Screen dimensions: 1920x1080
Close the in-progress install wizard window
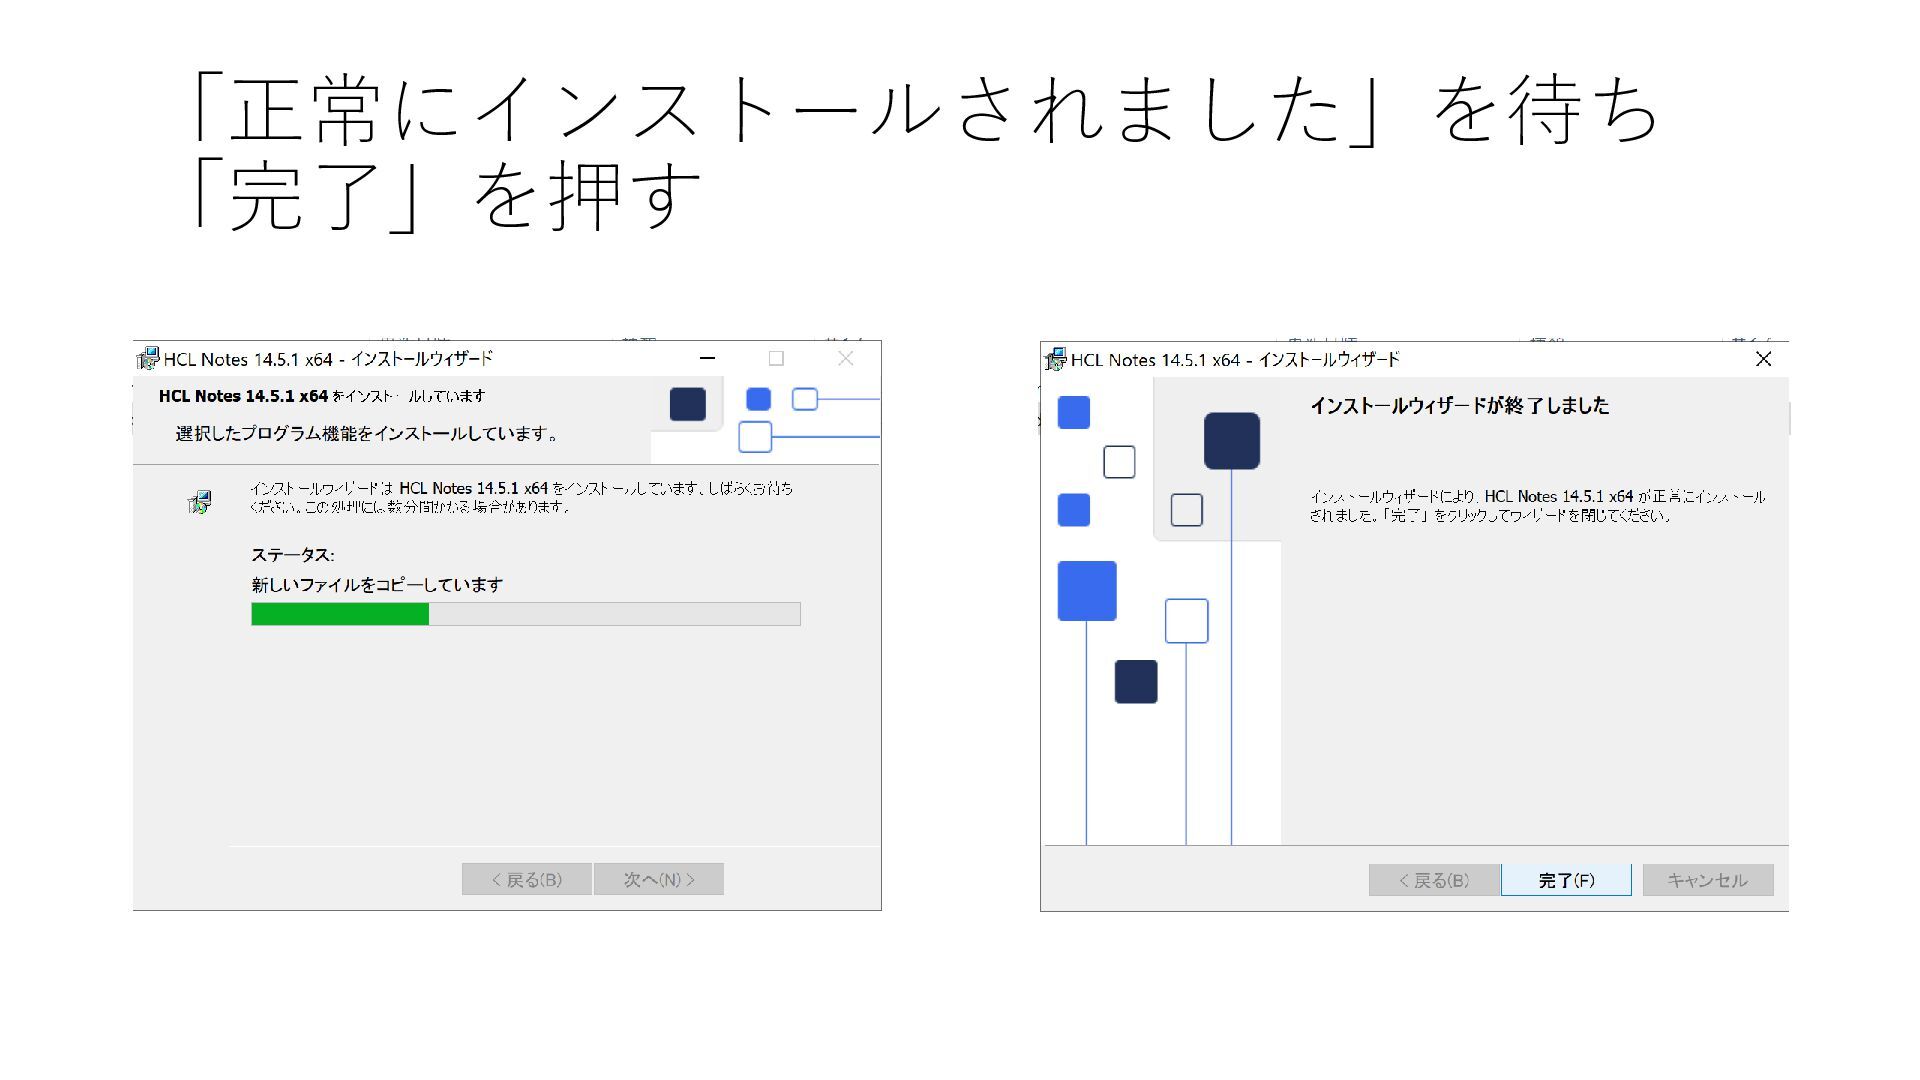click(845, 358)
